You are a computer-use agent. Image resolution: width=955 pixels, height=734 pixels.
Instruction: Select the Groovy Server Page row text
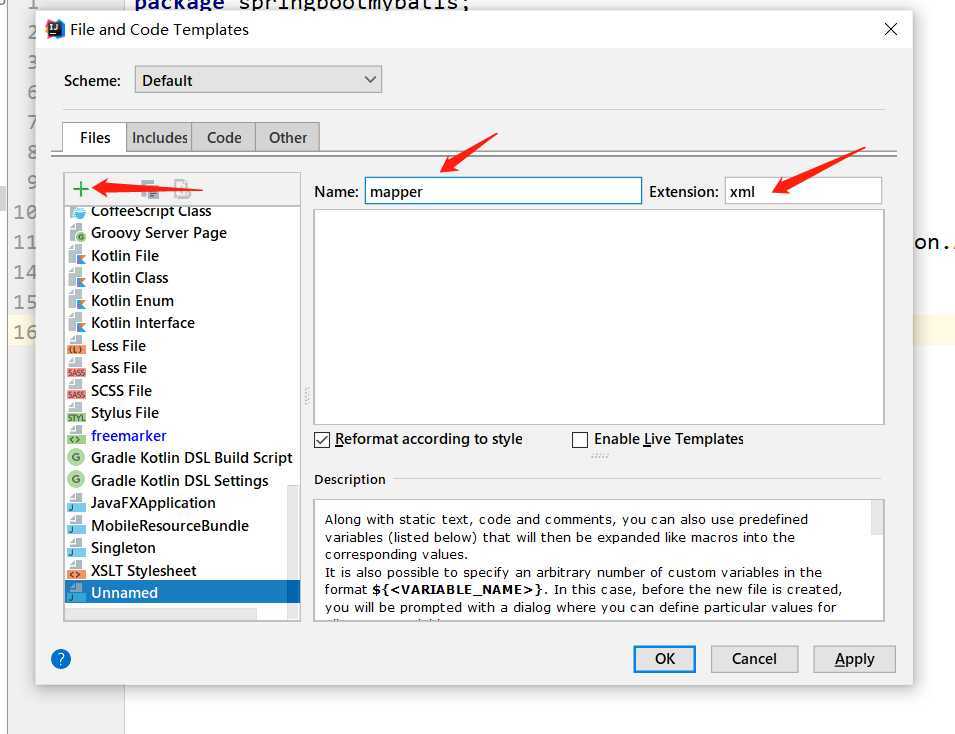click(x=158, y=233)
